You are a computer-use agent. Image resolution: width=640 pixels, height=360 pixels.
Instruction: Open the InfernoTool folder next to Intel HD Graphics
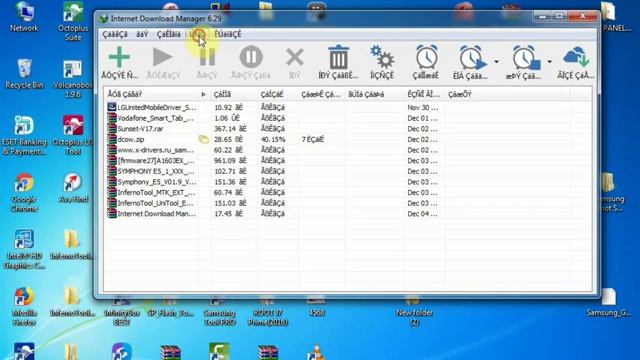(x=72, y=245)
